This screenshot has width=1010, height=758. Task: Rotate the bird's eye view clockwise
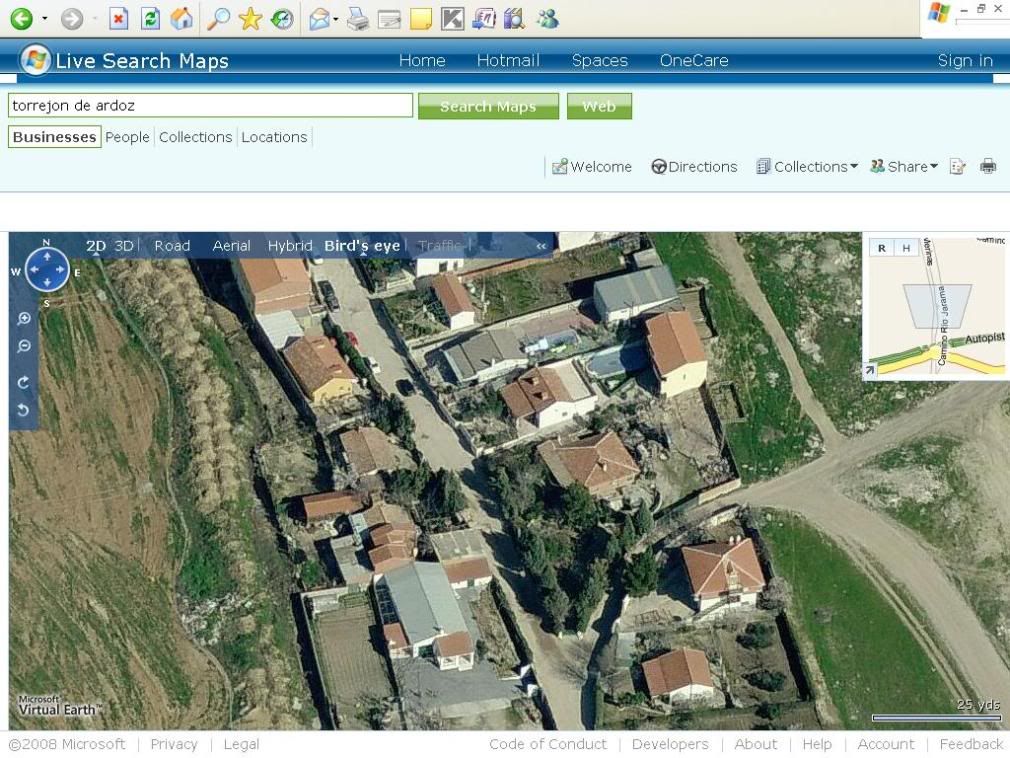(24, 382)
